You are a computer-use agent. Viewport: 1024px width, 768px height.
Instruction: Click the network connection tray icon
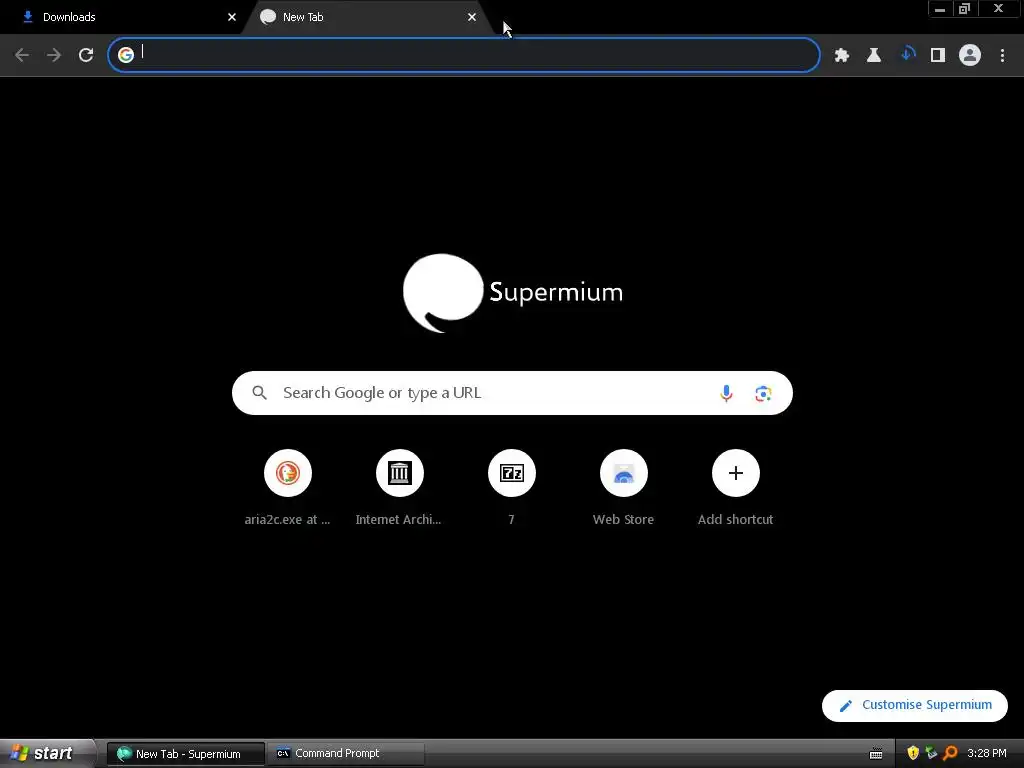click(x=931, y=753)
